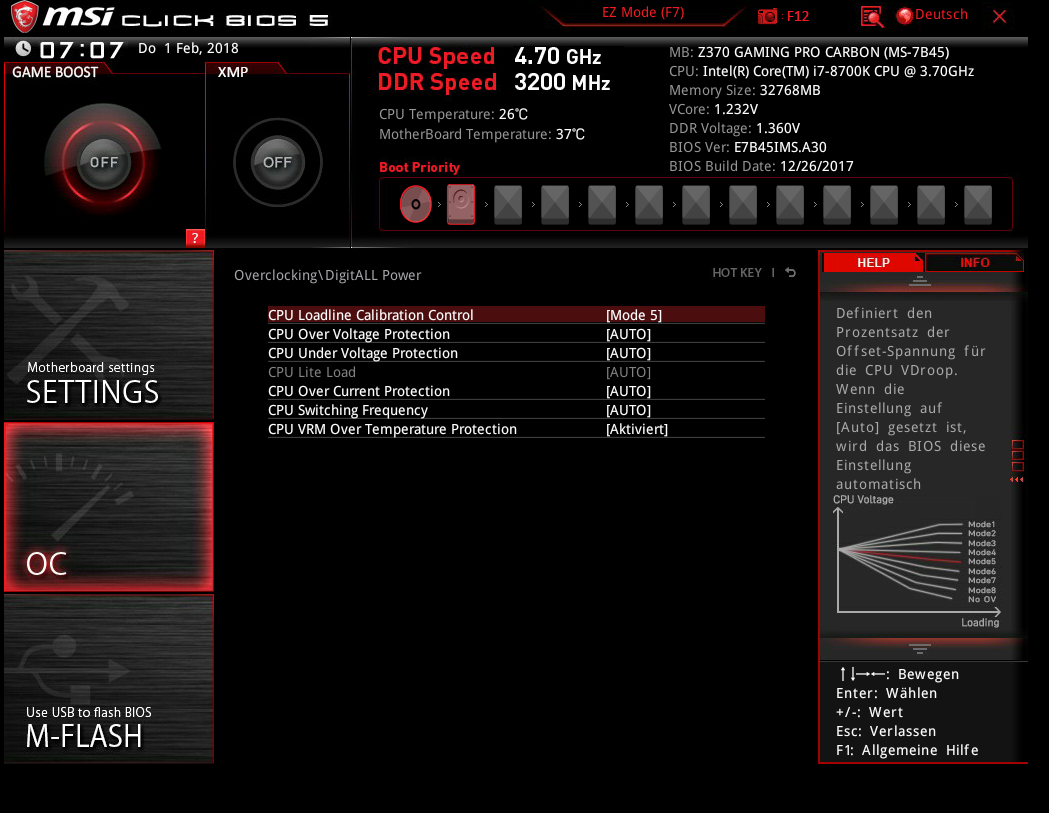Click the CPU Temperature 26°C reading
Viewport: 1049px width, 813px height.
(454, 114)
